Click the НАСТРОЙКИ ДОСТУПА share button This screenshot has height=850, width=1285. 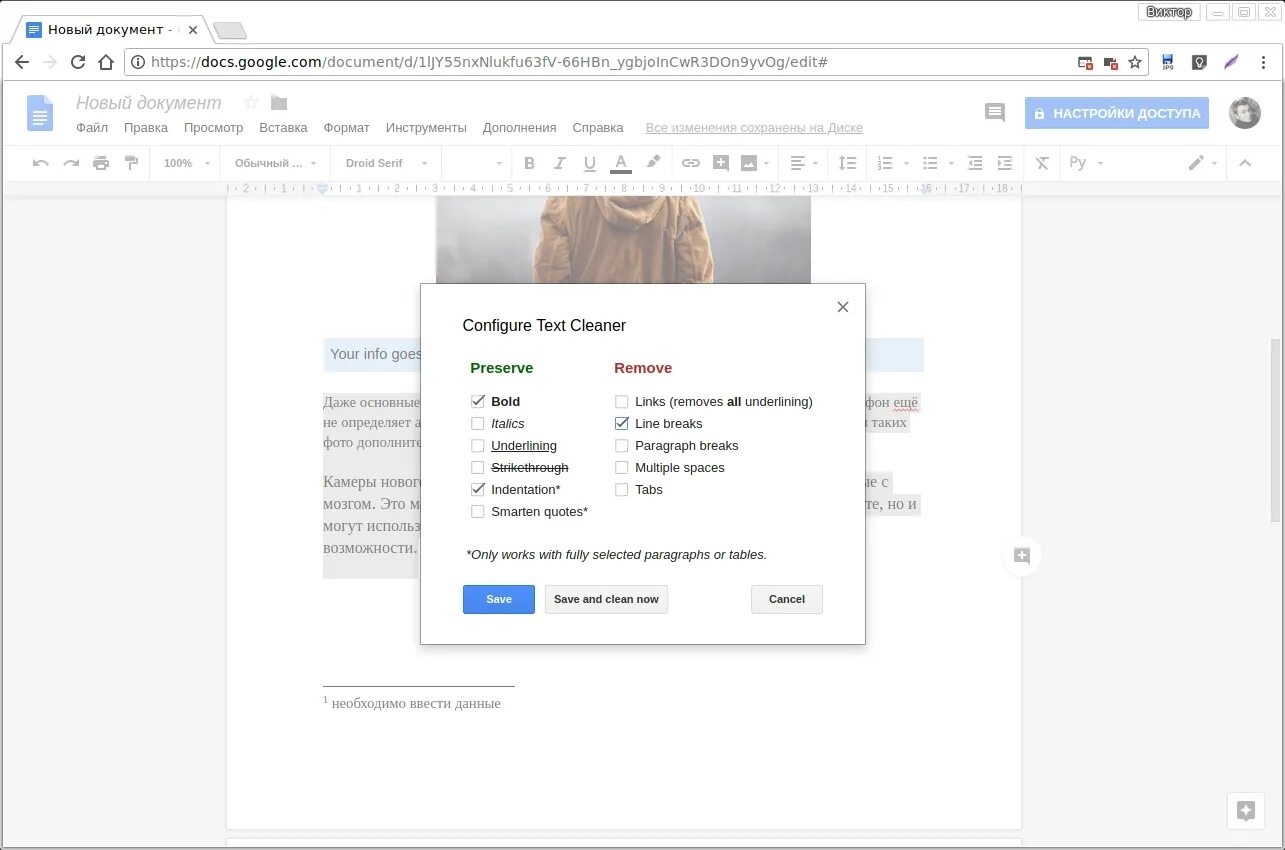click(1116, 113)
